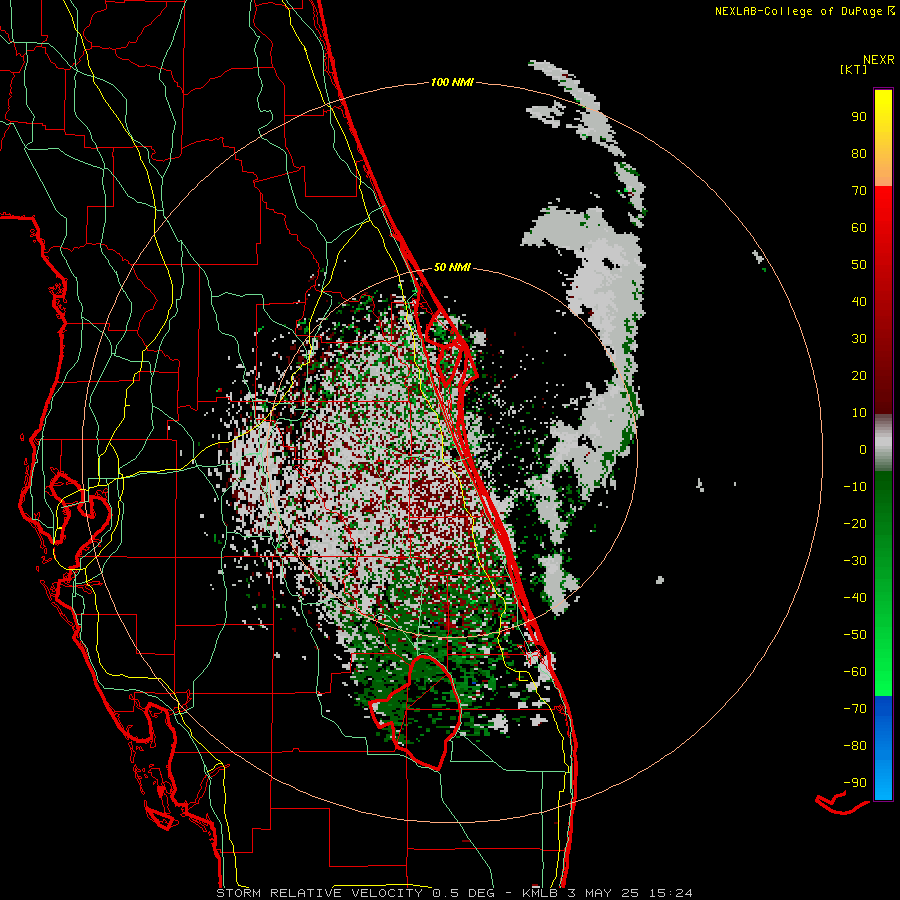
Task: Click the -80 value on the velocity scale
Action: [855, 746]
